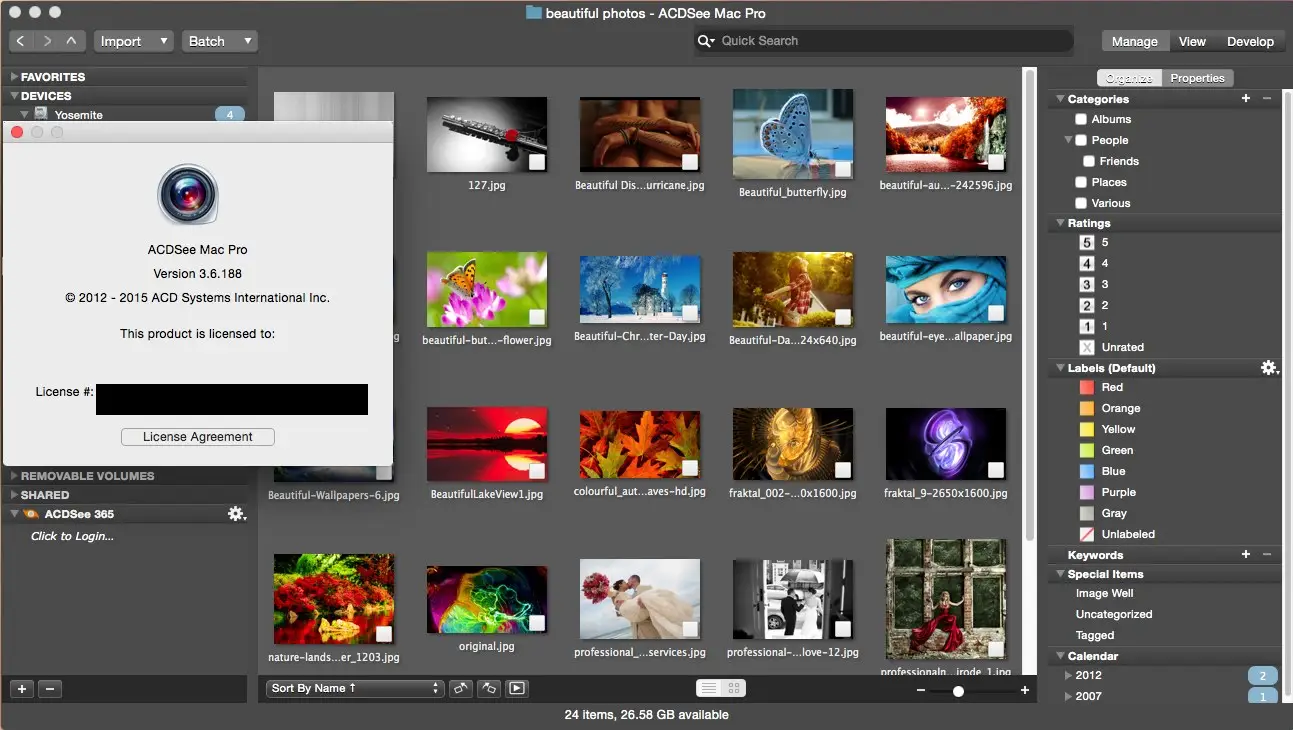
Task: Click the plus icon to enlarge thumbnails
Action: (x=1025, y=690)
